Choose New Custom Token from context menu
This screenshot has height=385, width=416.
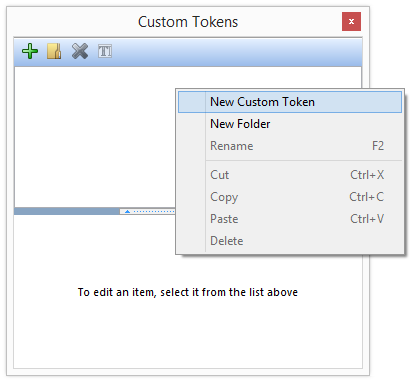(290, 102)
